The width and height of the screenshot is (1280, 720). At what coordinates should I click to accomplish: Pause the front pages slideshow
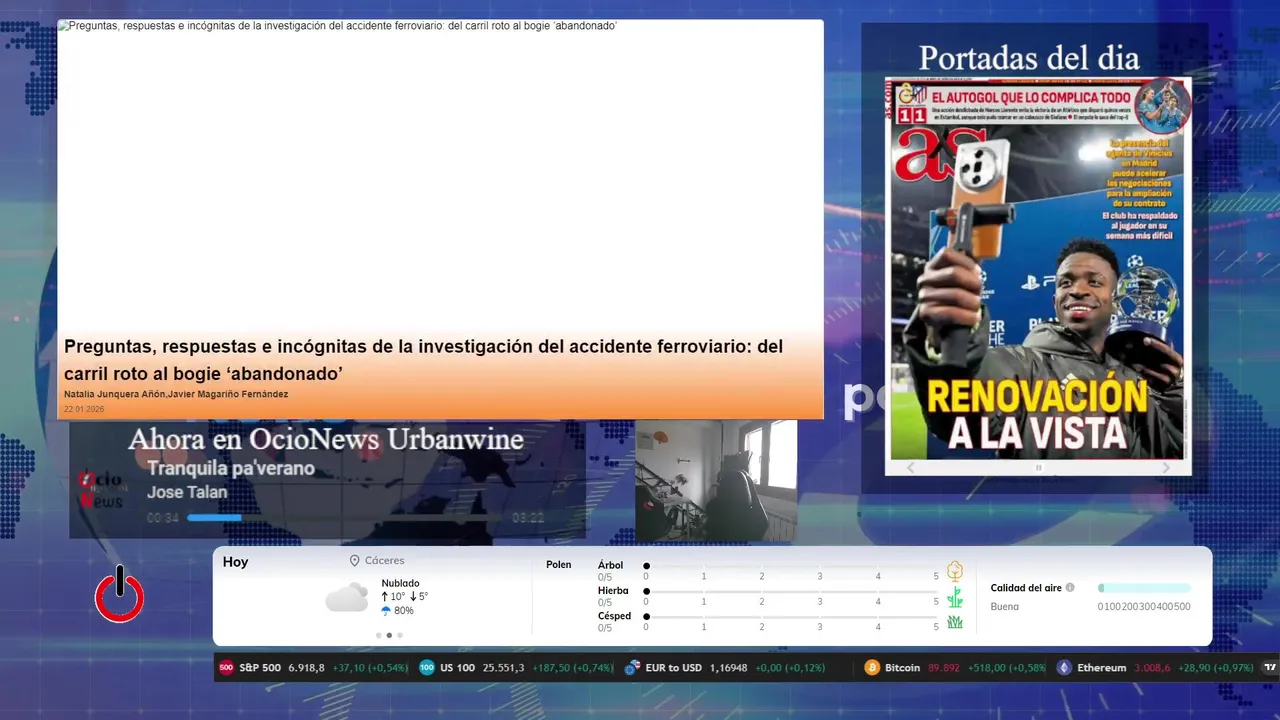point(1038,468)
